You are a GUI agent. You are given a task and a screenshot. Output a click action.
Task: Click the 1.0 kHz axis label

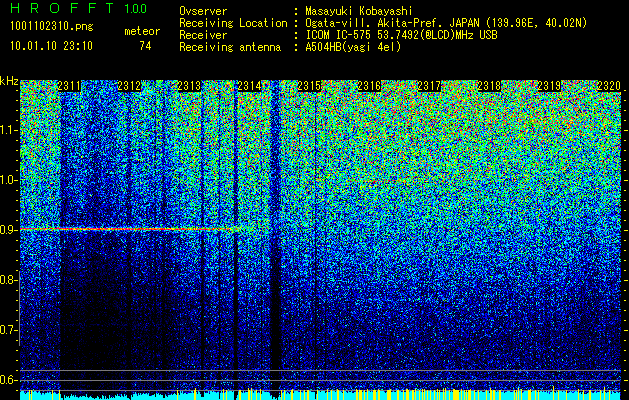8,180
